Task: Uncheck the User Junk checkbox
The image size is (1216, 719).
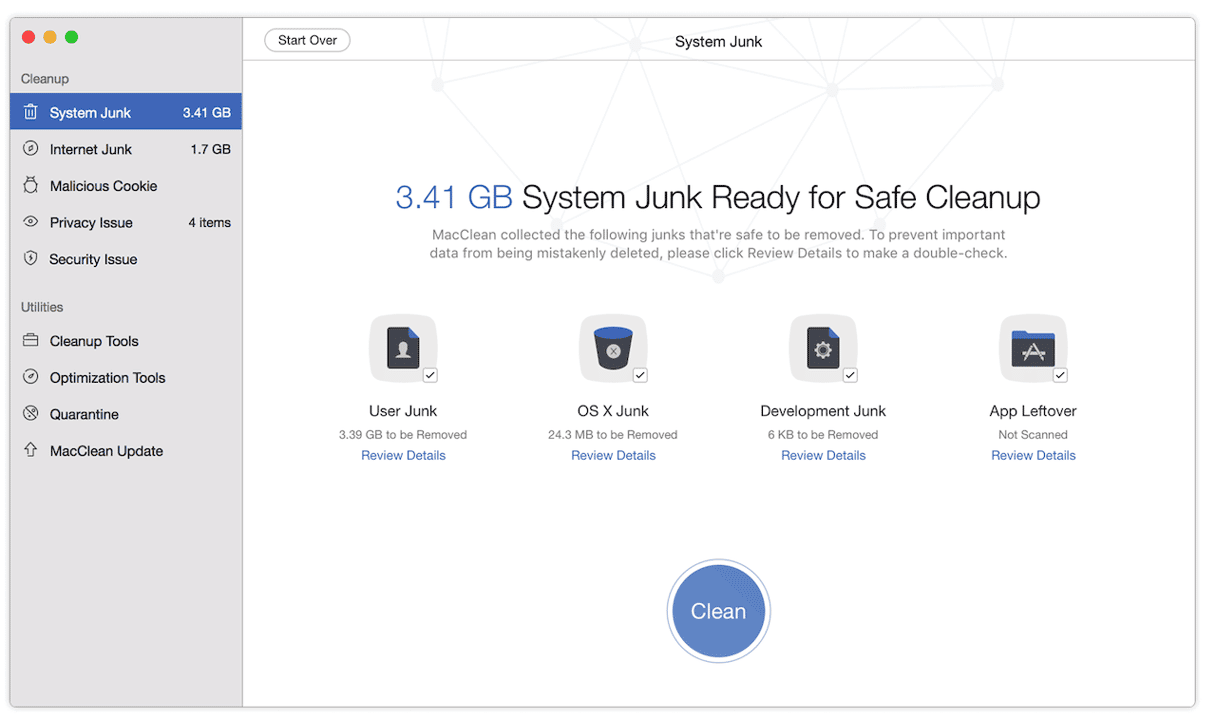Action: 430,375
